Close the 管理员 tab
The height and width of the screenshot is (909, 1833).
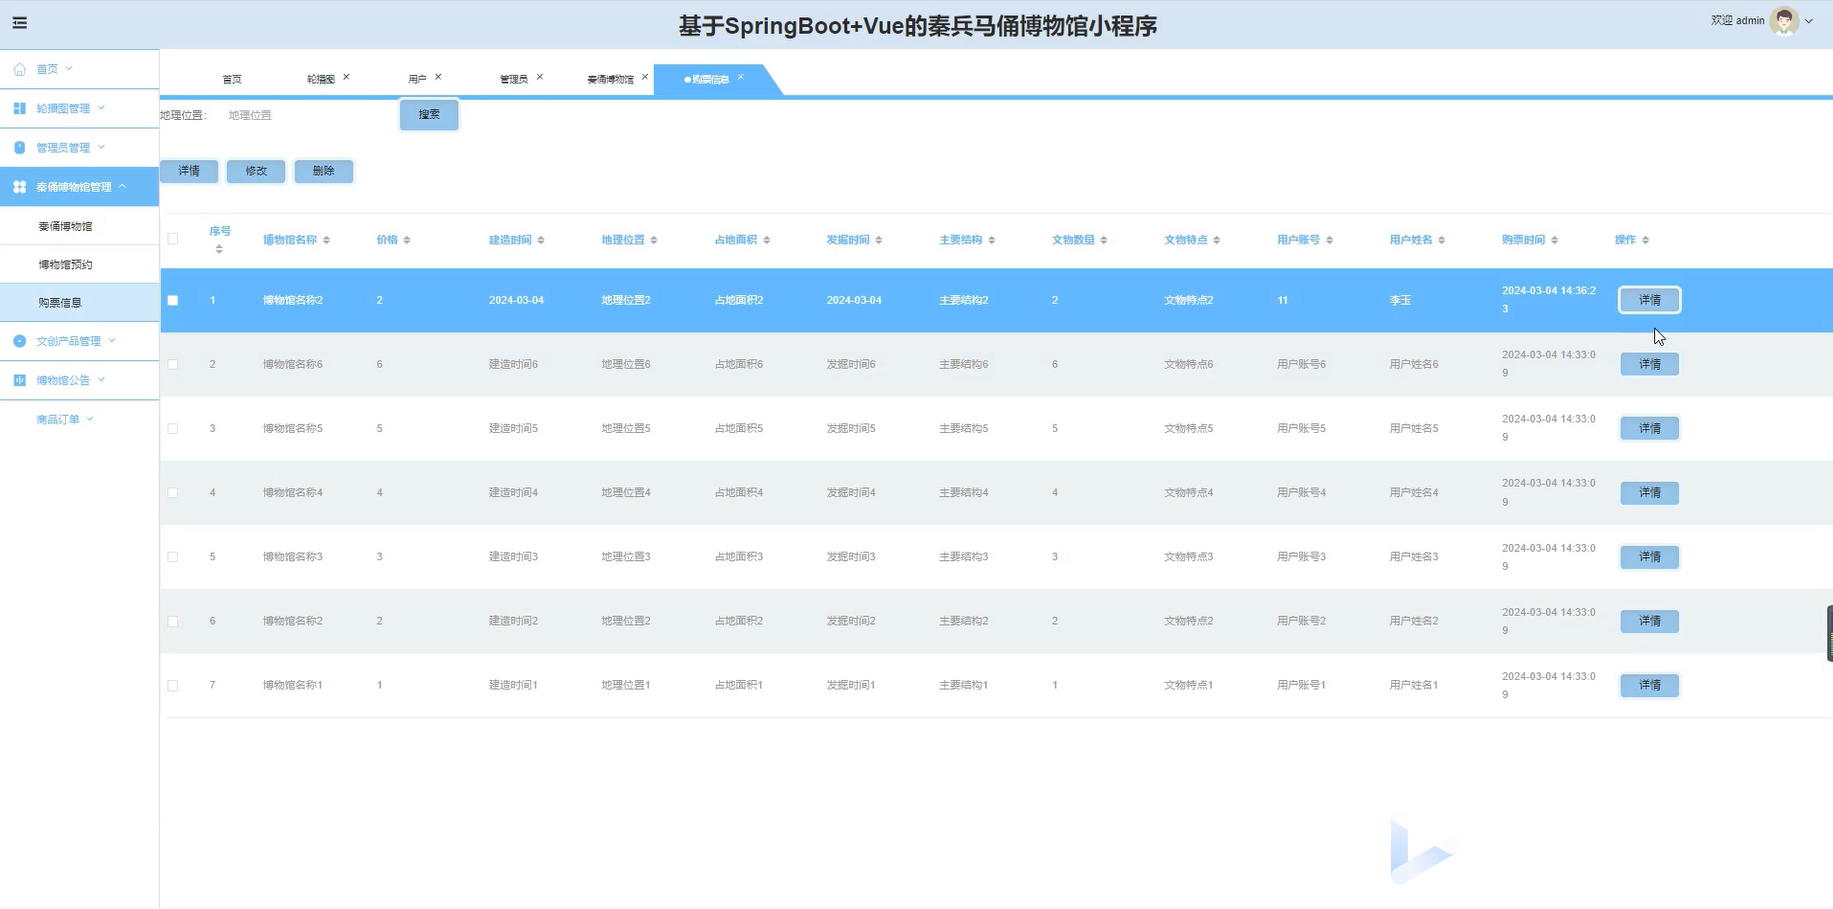tap(540, 77)
